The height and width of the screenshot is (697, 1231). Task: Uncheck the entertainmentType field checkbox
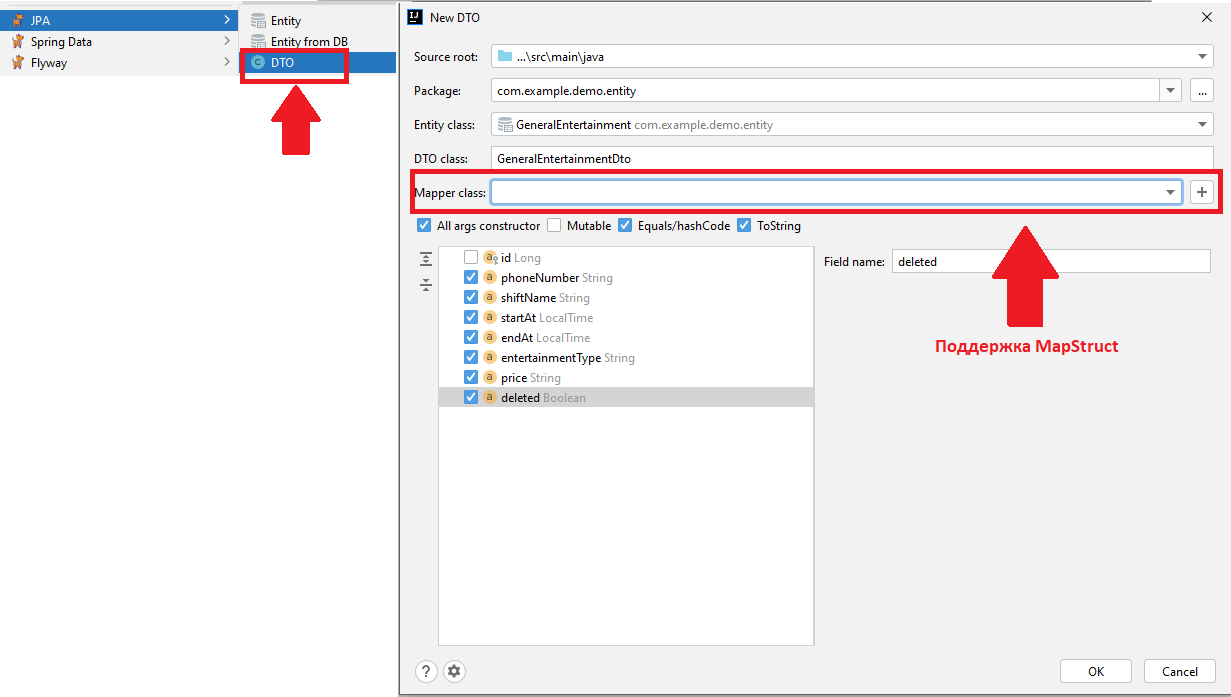[471, 358]
